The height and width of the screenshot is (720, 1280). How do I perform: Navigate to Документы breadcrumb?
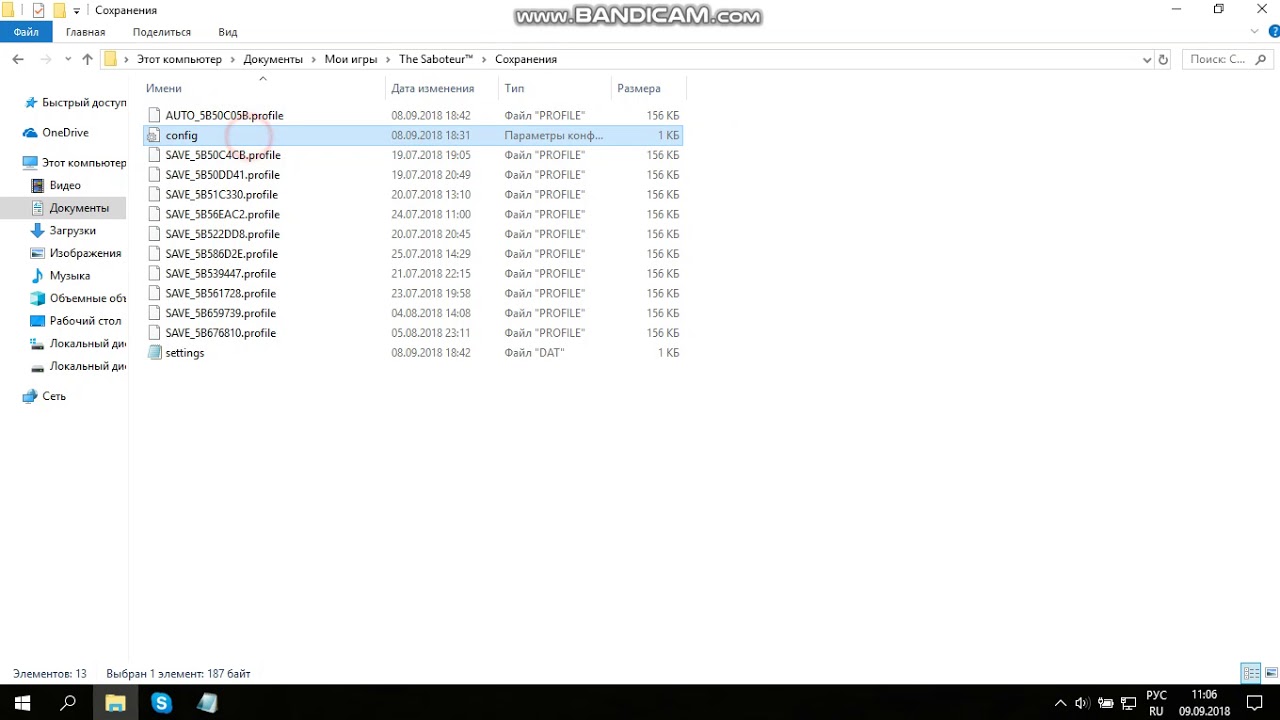click(x=273, y=59)
